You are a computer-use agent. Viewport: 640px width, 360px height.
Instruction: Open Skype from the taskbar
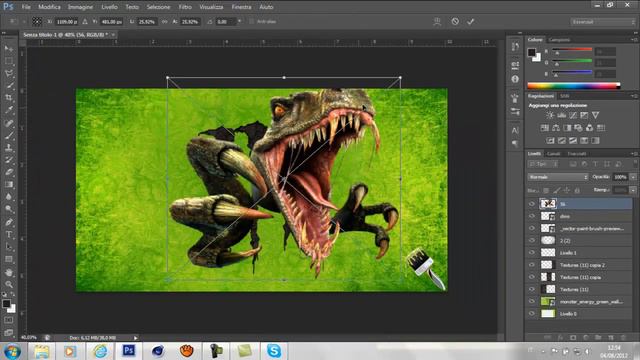tap(274, 351)
